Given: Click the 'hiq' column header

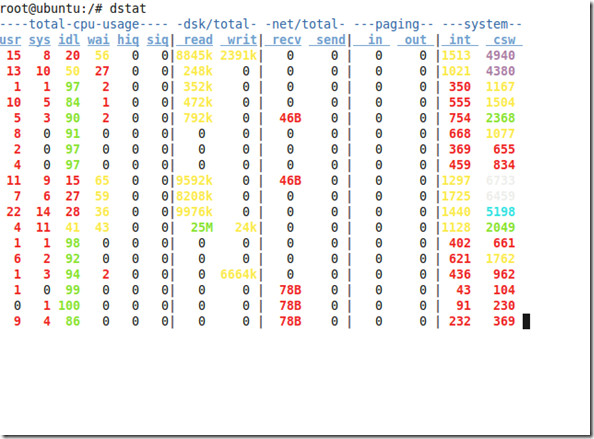Looking at the screenshot, I should (x=128, y=40).
